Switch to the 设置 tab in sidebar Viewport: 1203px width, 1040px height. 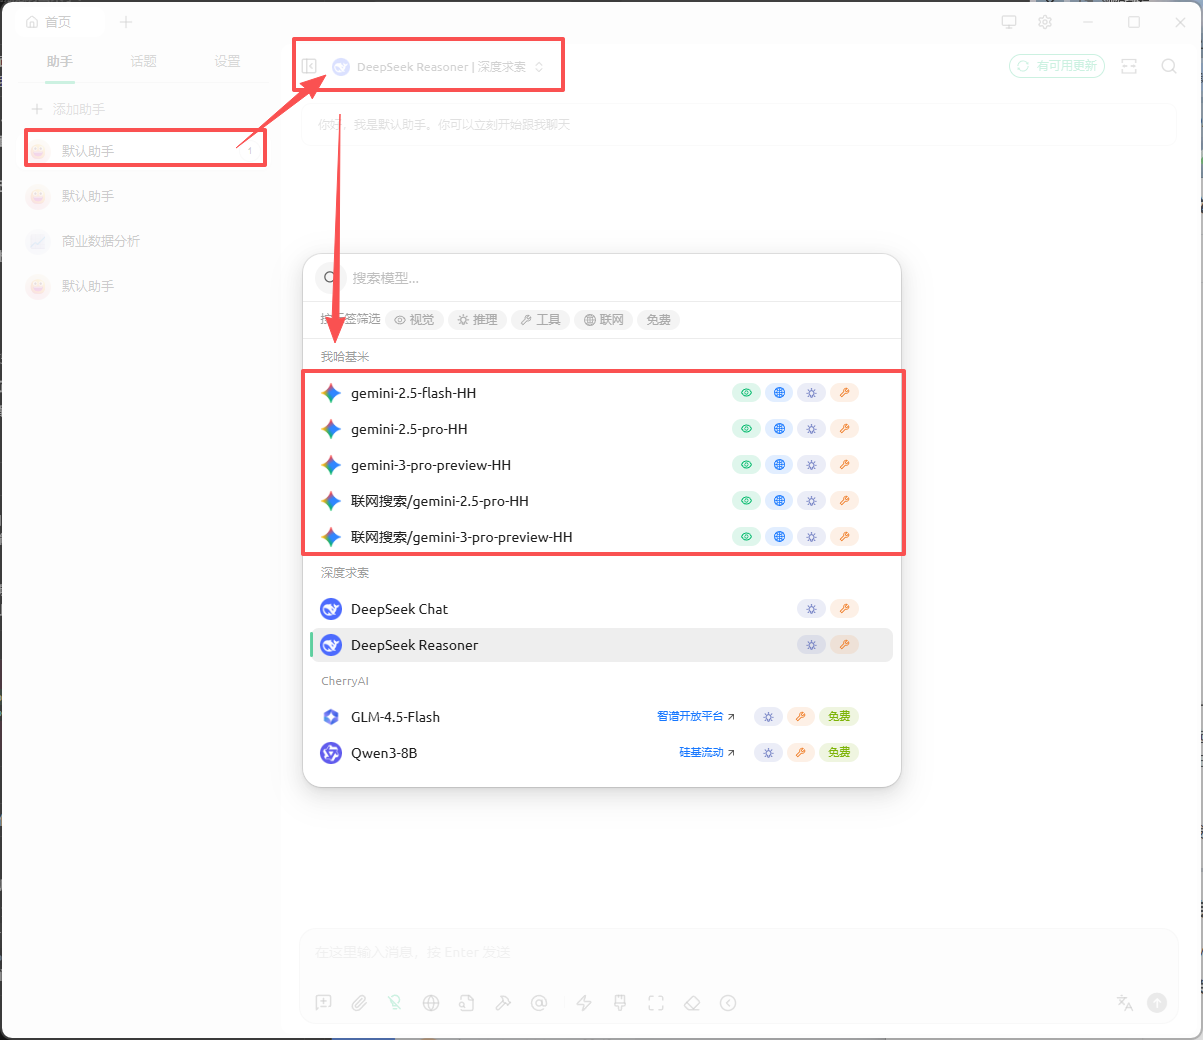pos(227,61)
